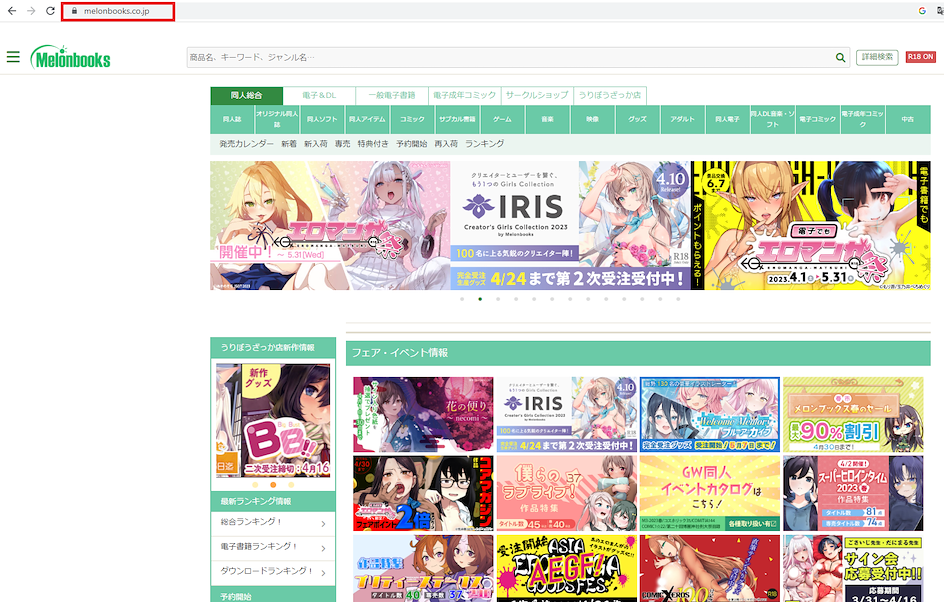Image resolution: width=944 pixels, height=602 pixels.
Task: Reload the page with the refresh icon
Action: [x=51, y=11]
